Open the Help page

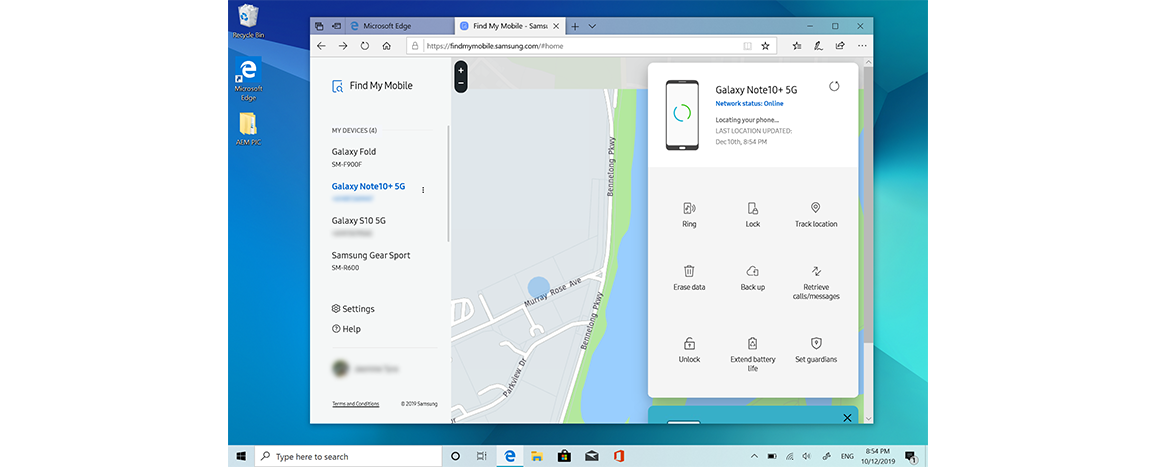347,329
